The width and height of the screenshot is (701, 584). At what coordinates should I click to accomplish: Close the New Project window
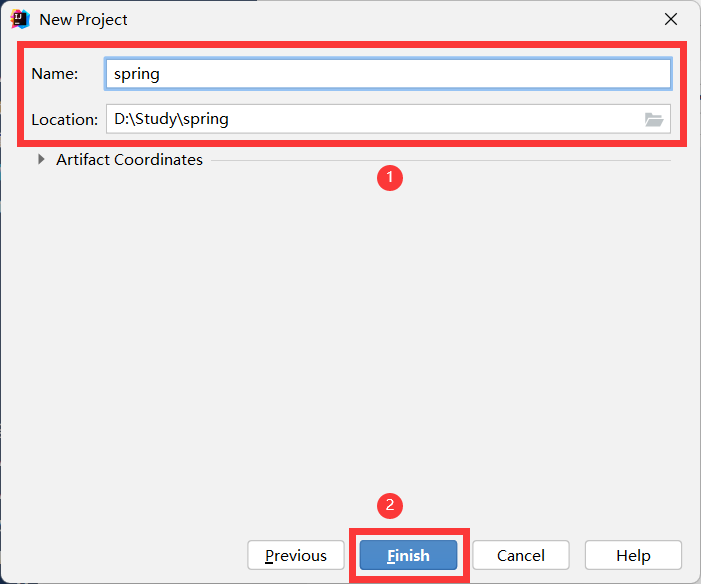tap(671, 19)
